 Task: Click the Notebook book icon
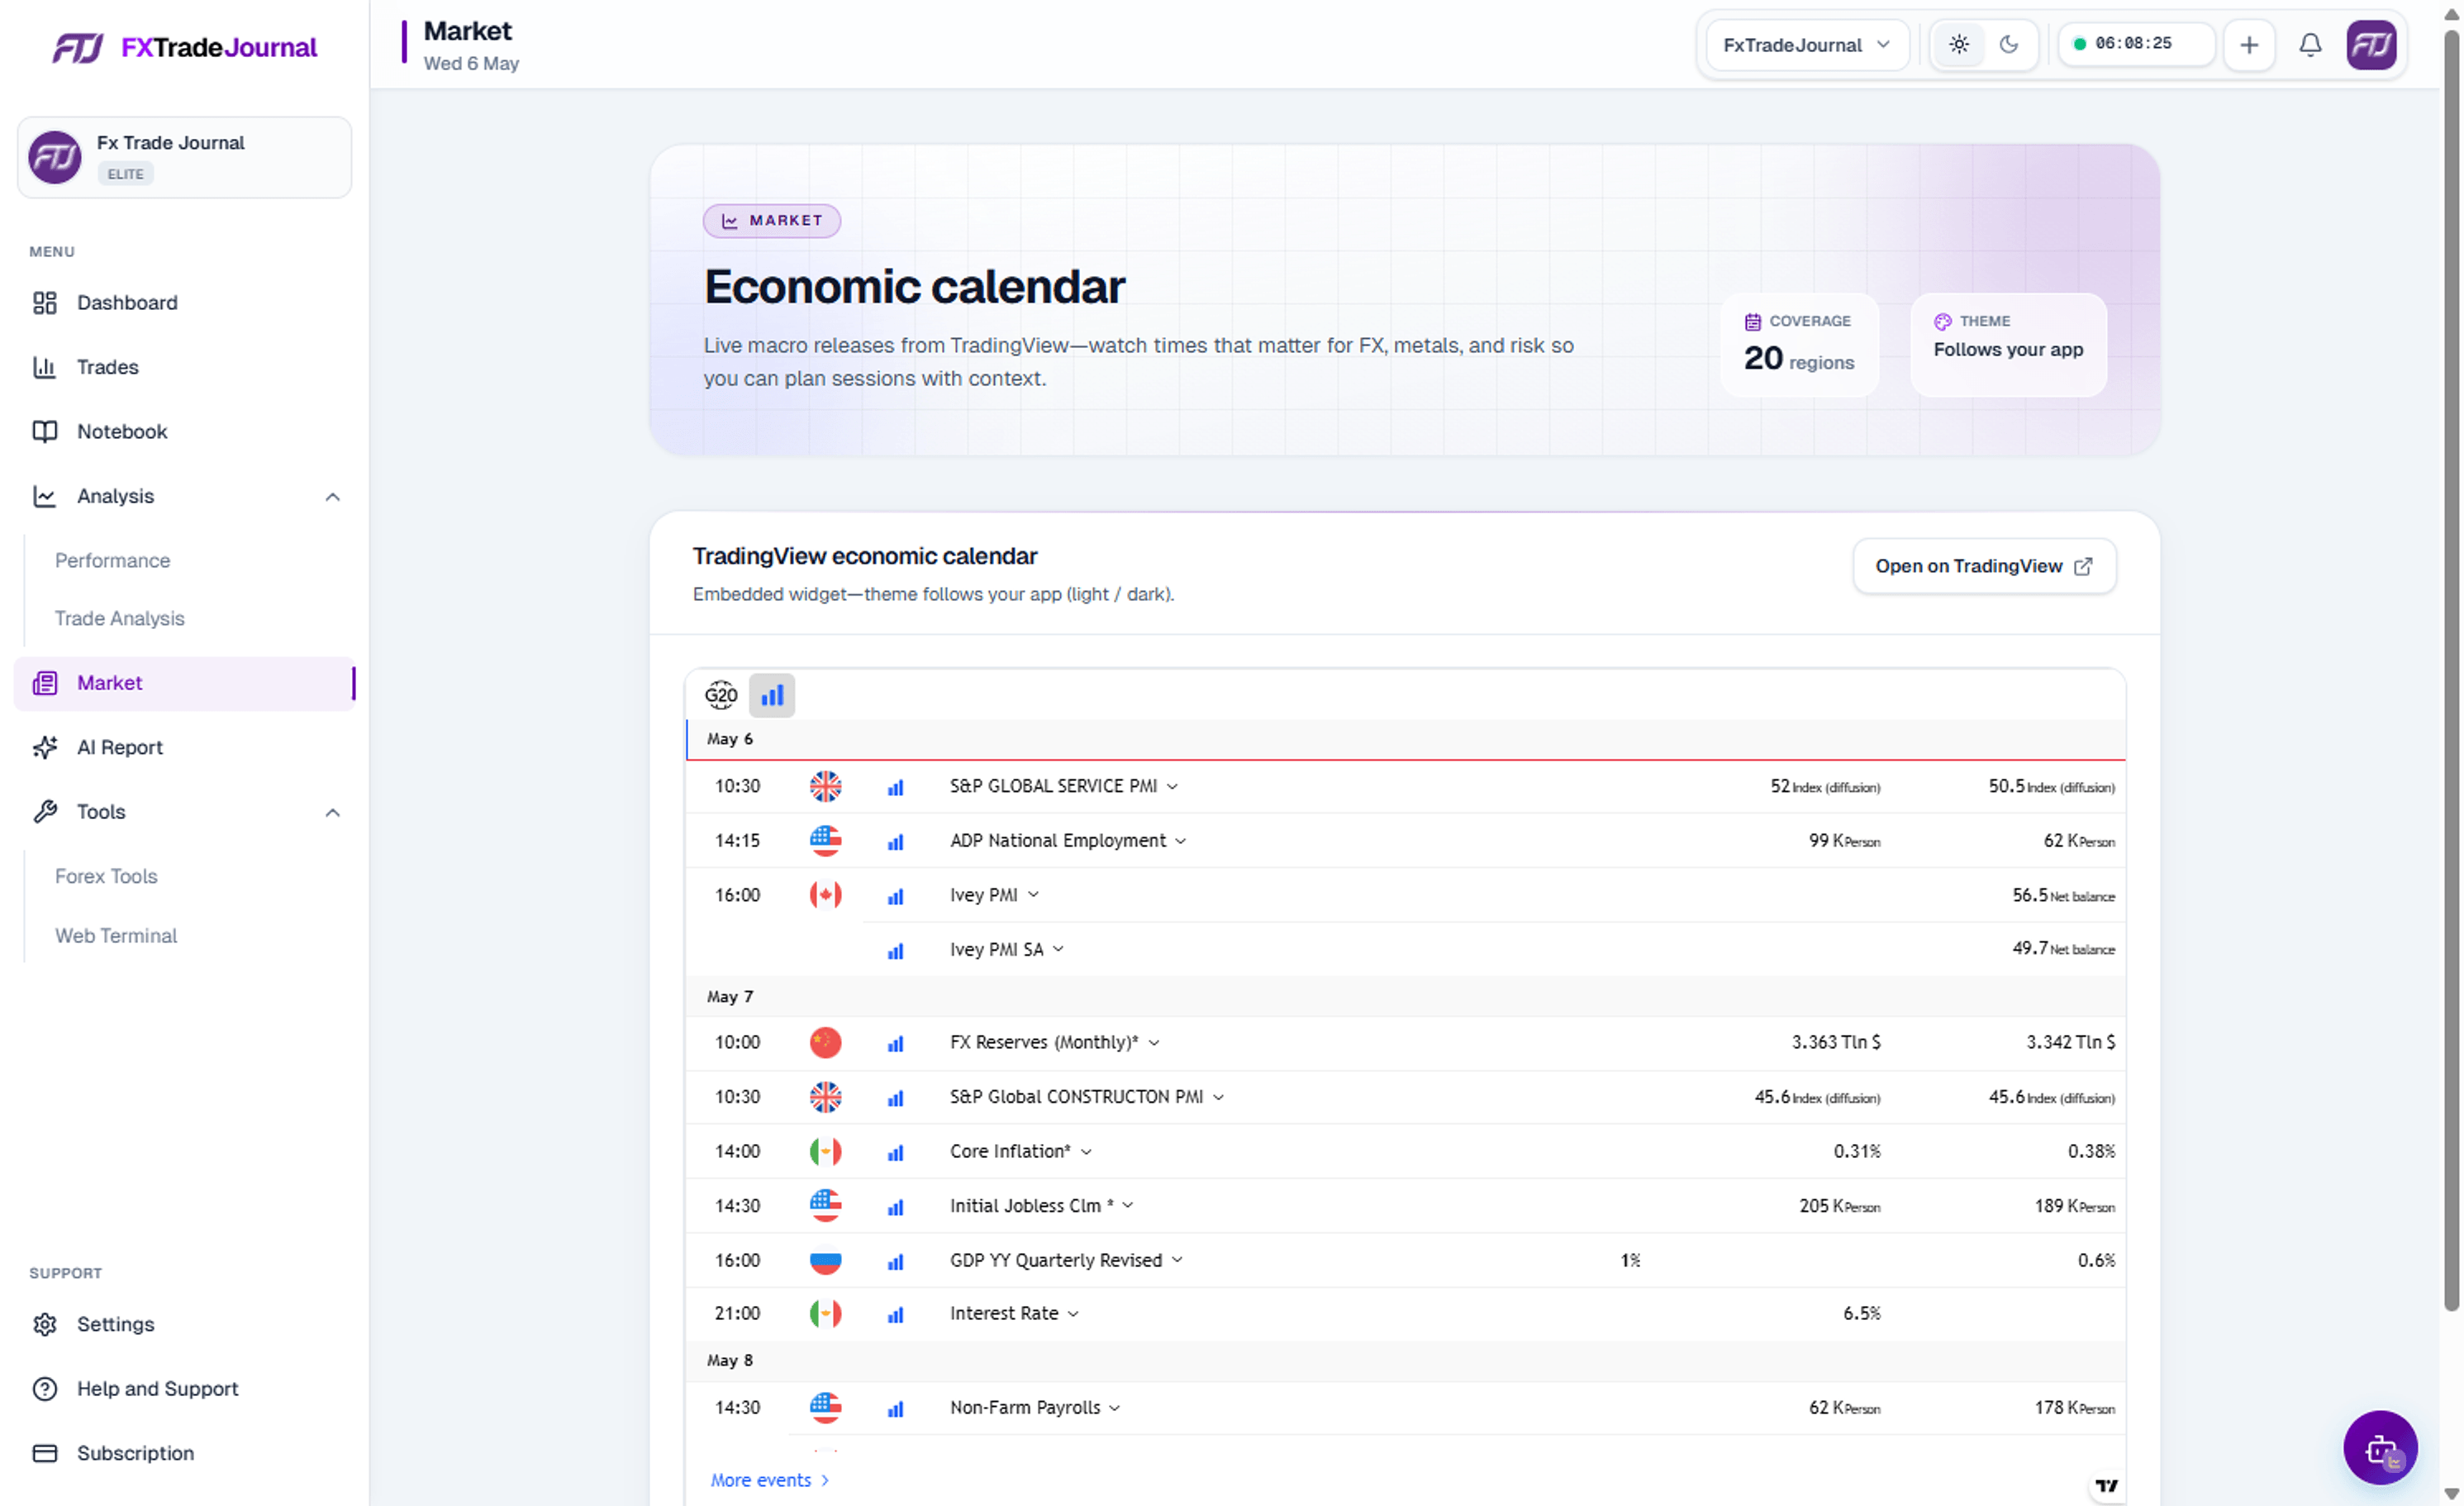pos(45,432)
